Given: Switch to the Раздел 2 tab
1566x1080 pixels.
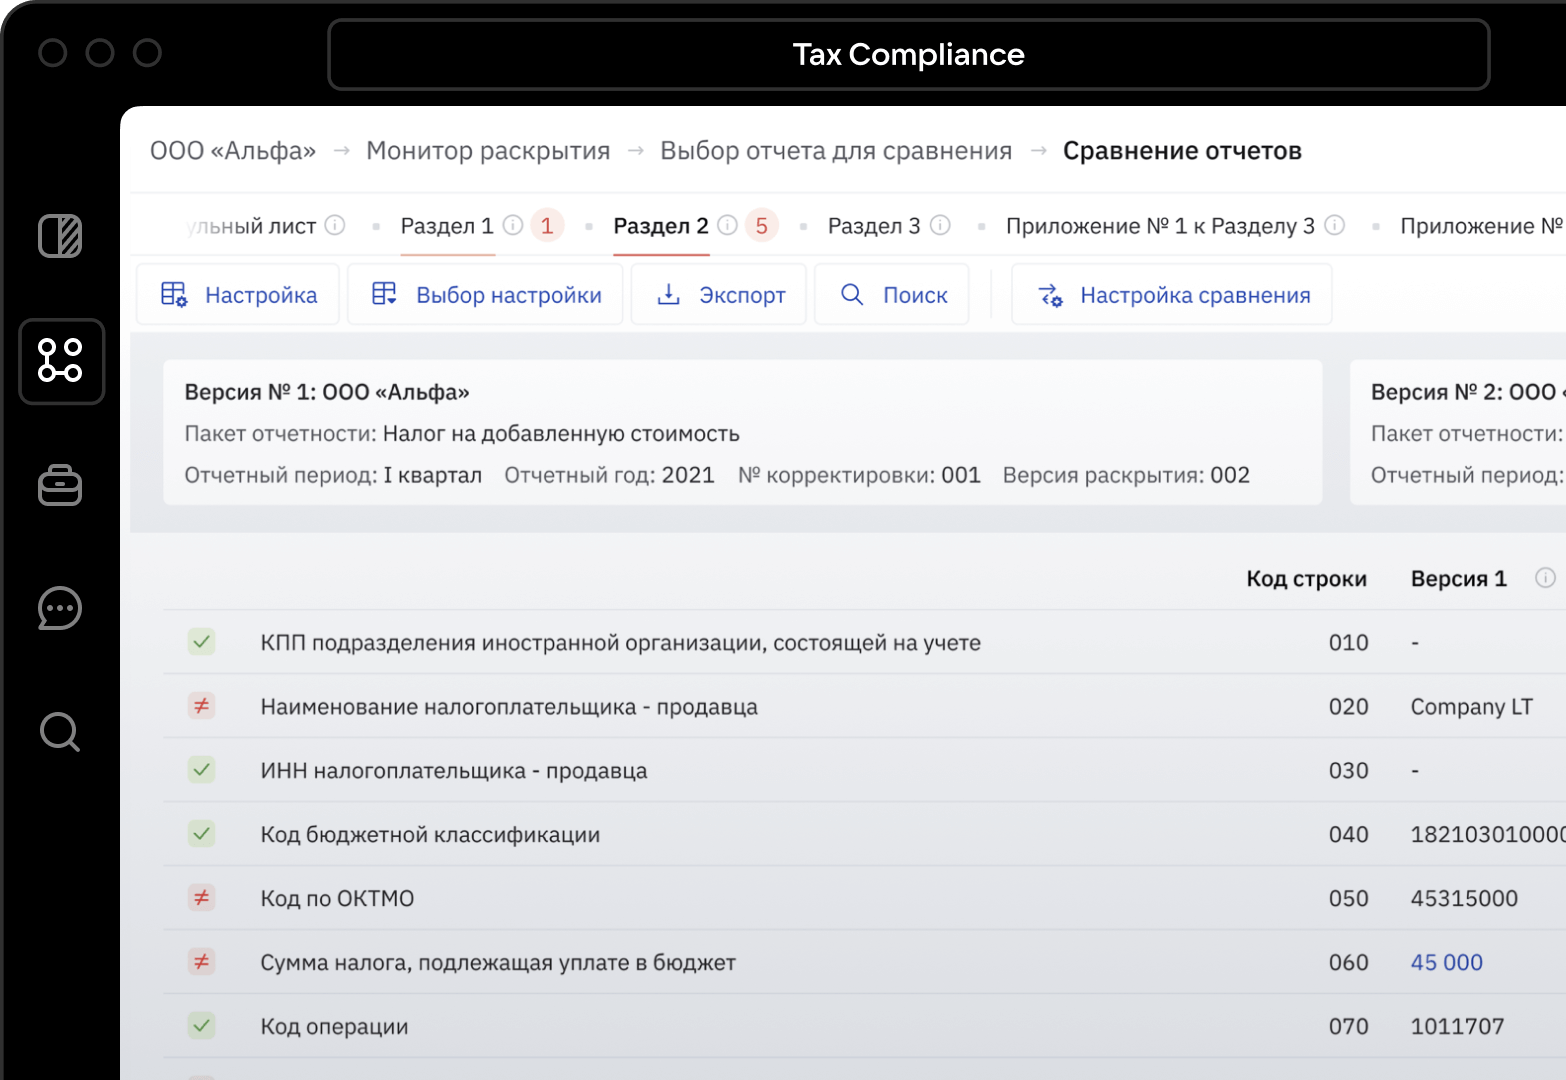Looking at the screenshot, I should point(661,226).
